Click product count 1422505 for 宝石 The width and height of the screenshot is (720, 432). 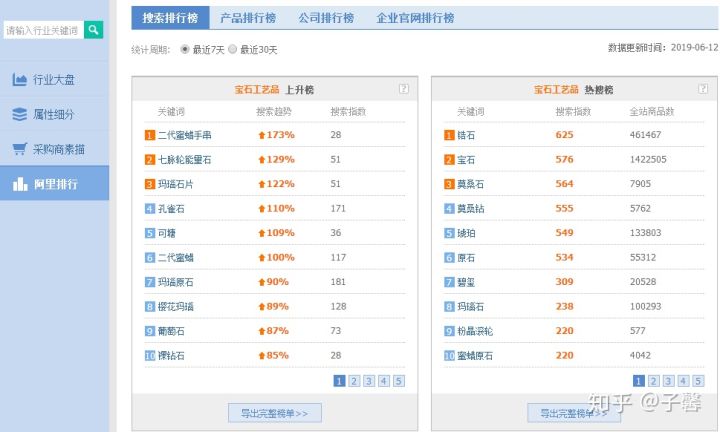(648, 160)
